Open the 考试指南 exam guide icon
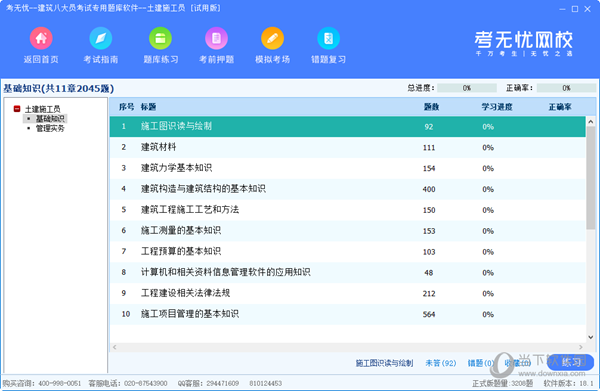 tap(101, 38)
